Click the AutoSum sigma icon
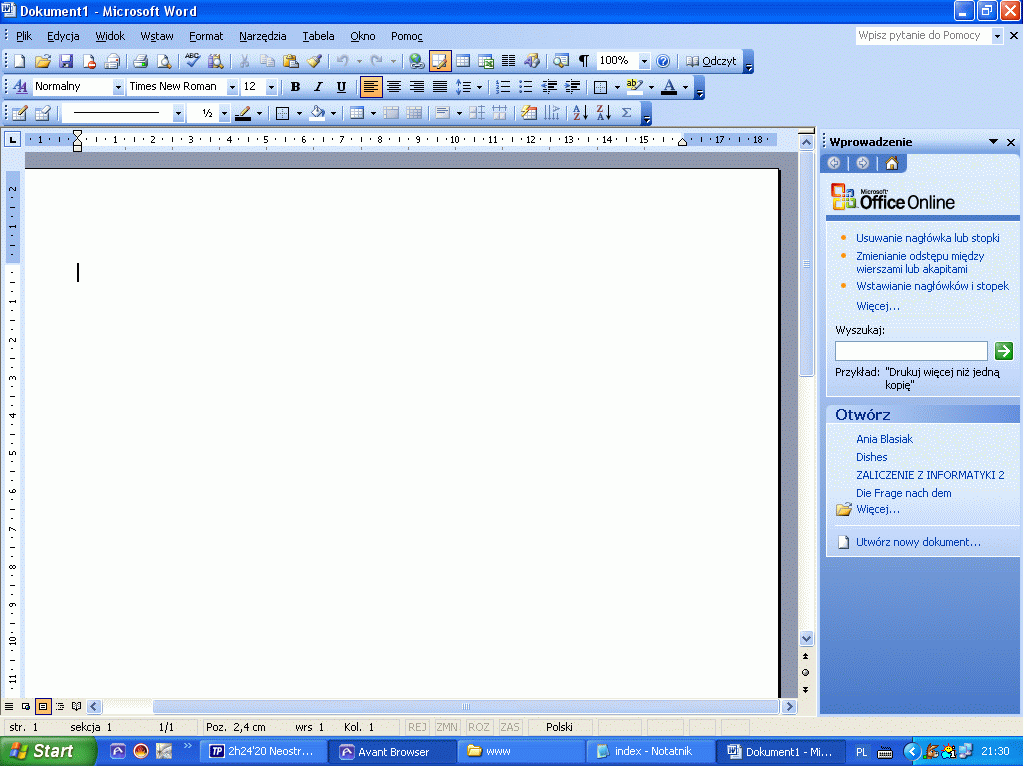 (x=627, y=113)
